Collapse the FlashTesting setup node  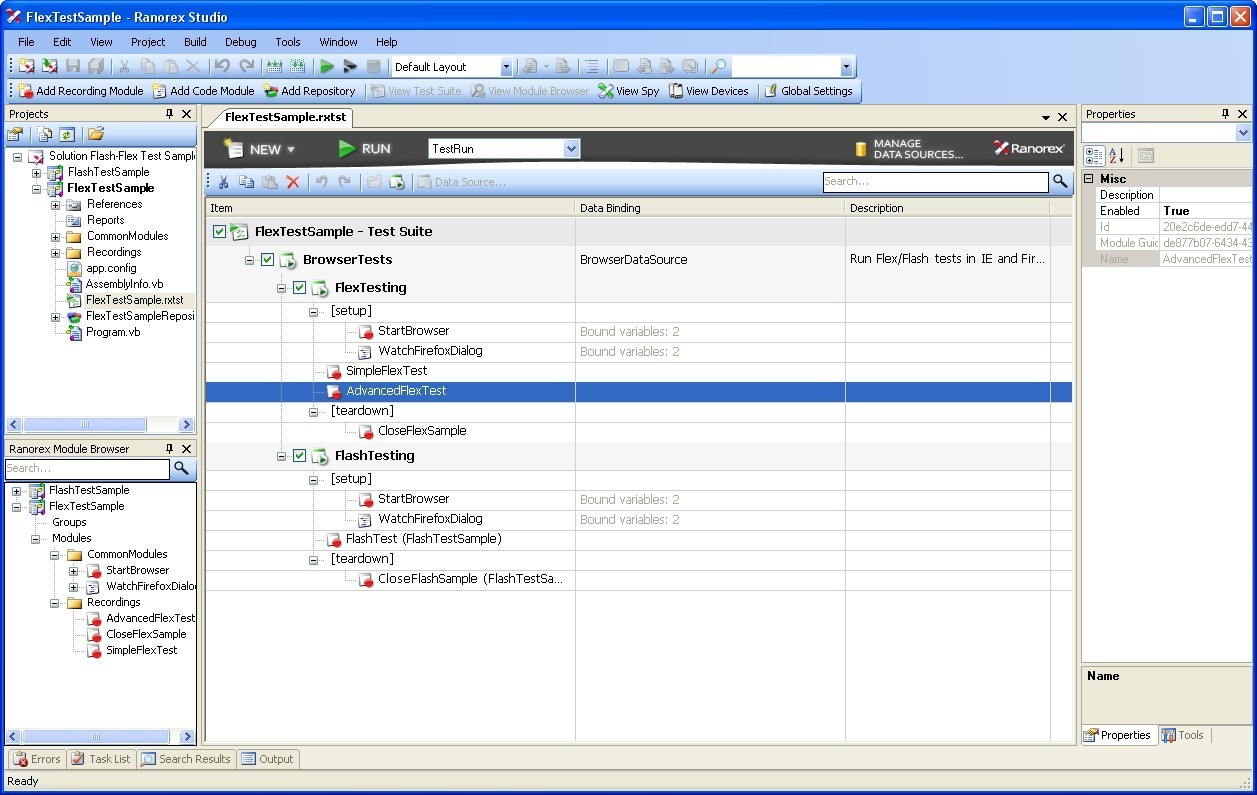(314, 478)
